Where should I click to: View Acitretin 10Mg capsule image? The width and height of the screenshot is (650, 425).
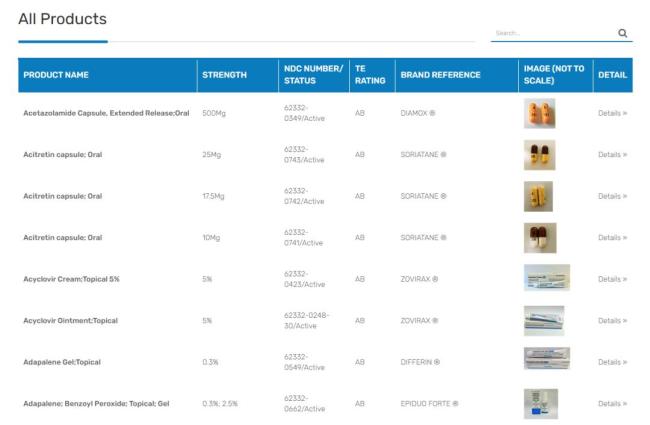click(x=540, y=238)
